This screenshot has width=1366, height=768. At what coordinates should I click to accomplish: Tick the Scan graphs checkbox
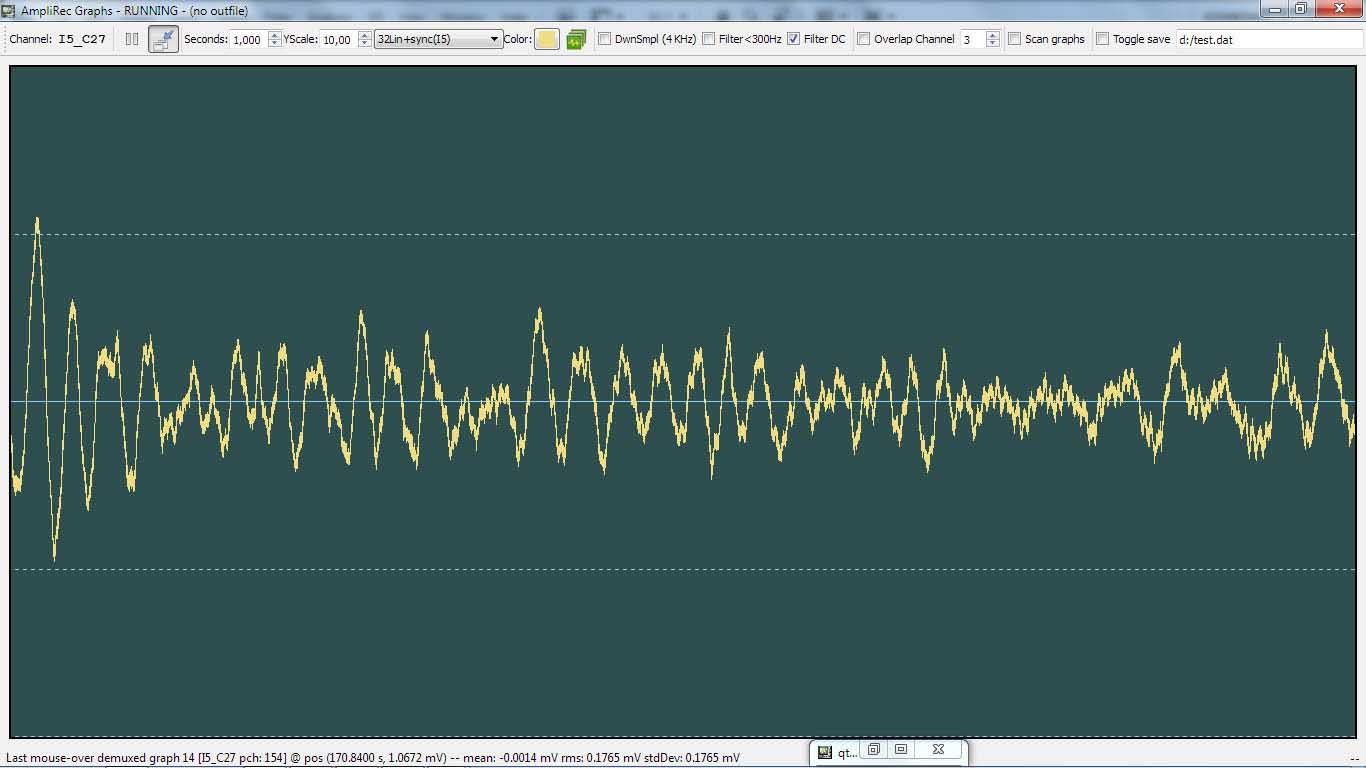pos(1014,39)
